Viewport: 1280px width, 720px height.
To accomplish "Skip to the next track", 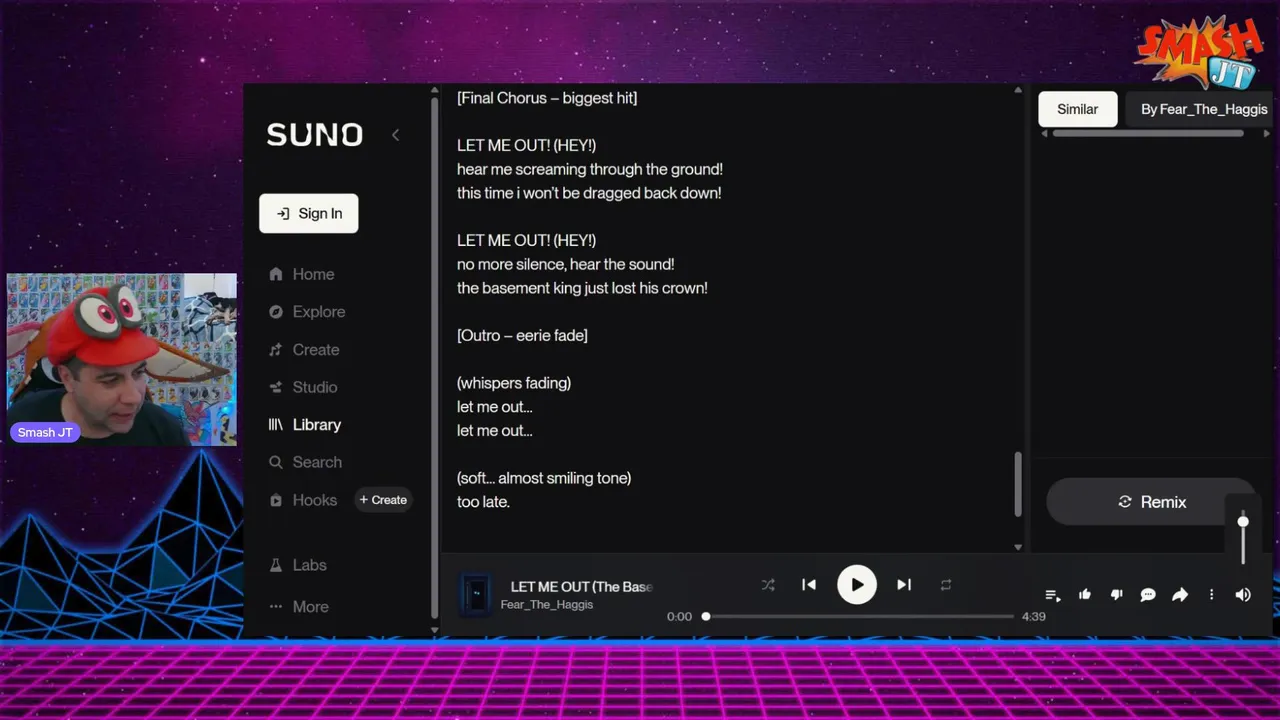I will pos(904,585).
